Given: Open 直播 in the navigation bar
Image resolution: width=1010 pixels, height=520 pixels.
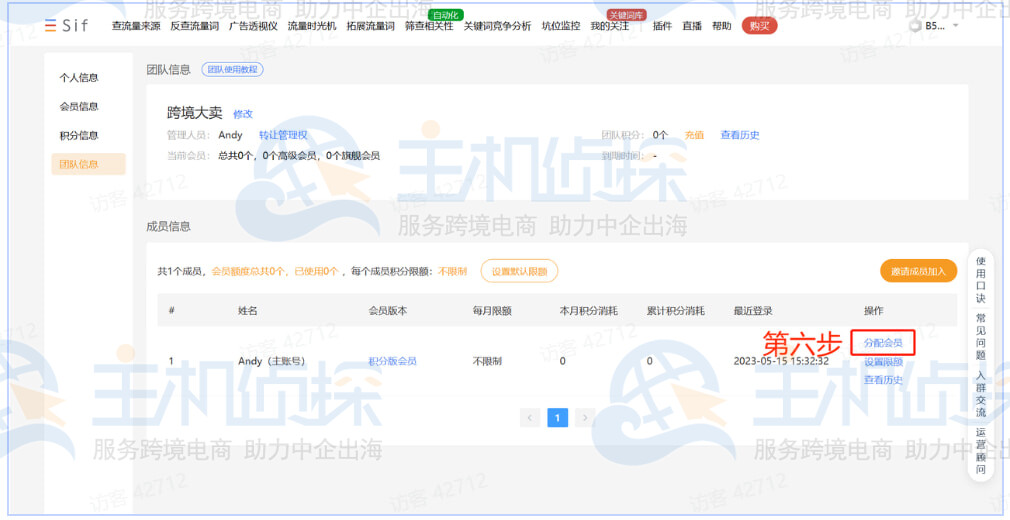Looking at the screenshot, I should coord(692,26).
